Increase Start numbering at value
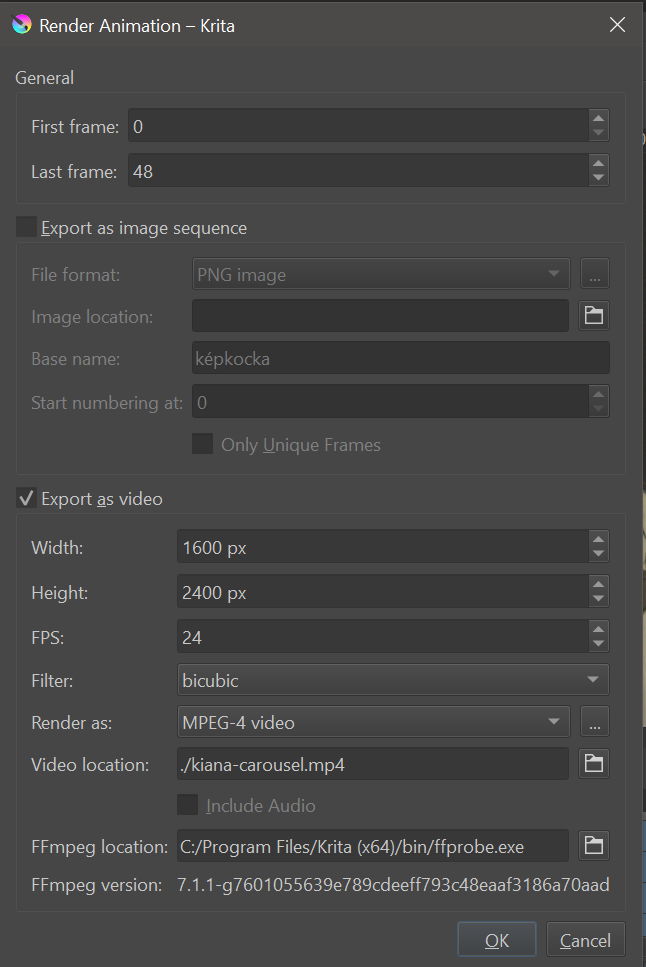This screenshot has height=967, width=646. 598,395
